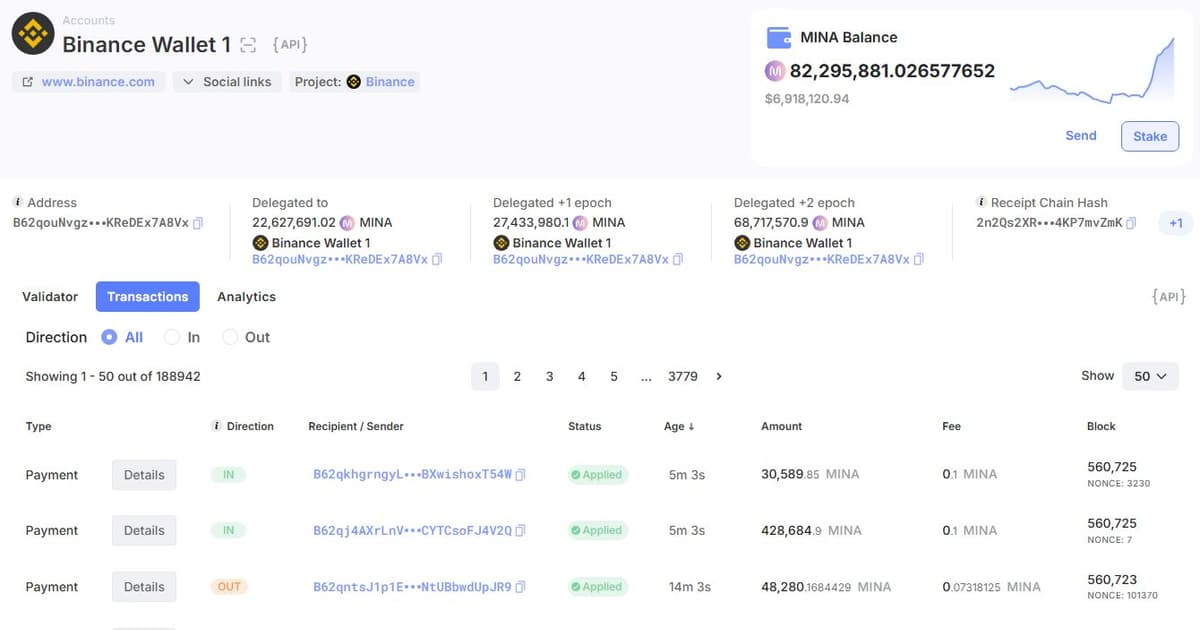Image resolution: width=1200 pixels, height=630 pixels.
Task: Copy the wallet address B62qouNvgz
Action: coord(198,223)
